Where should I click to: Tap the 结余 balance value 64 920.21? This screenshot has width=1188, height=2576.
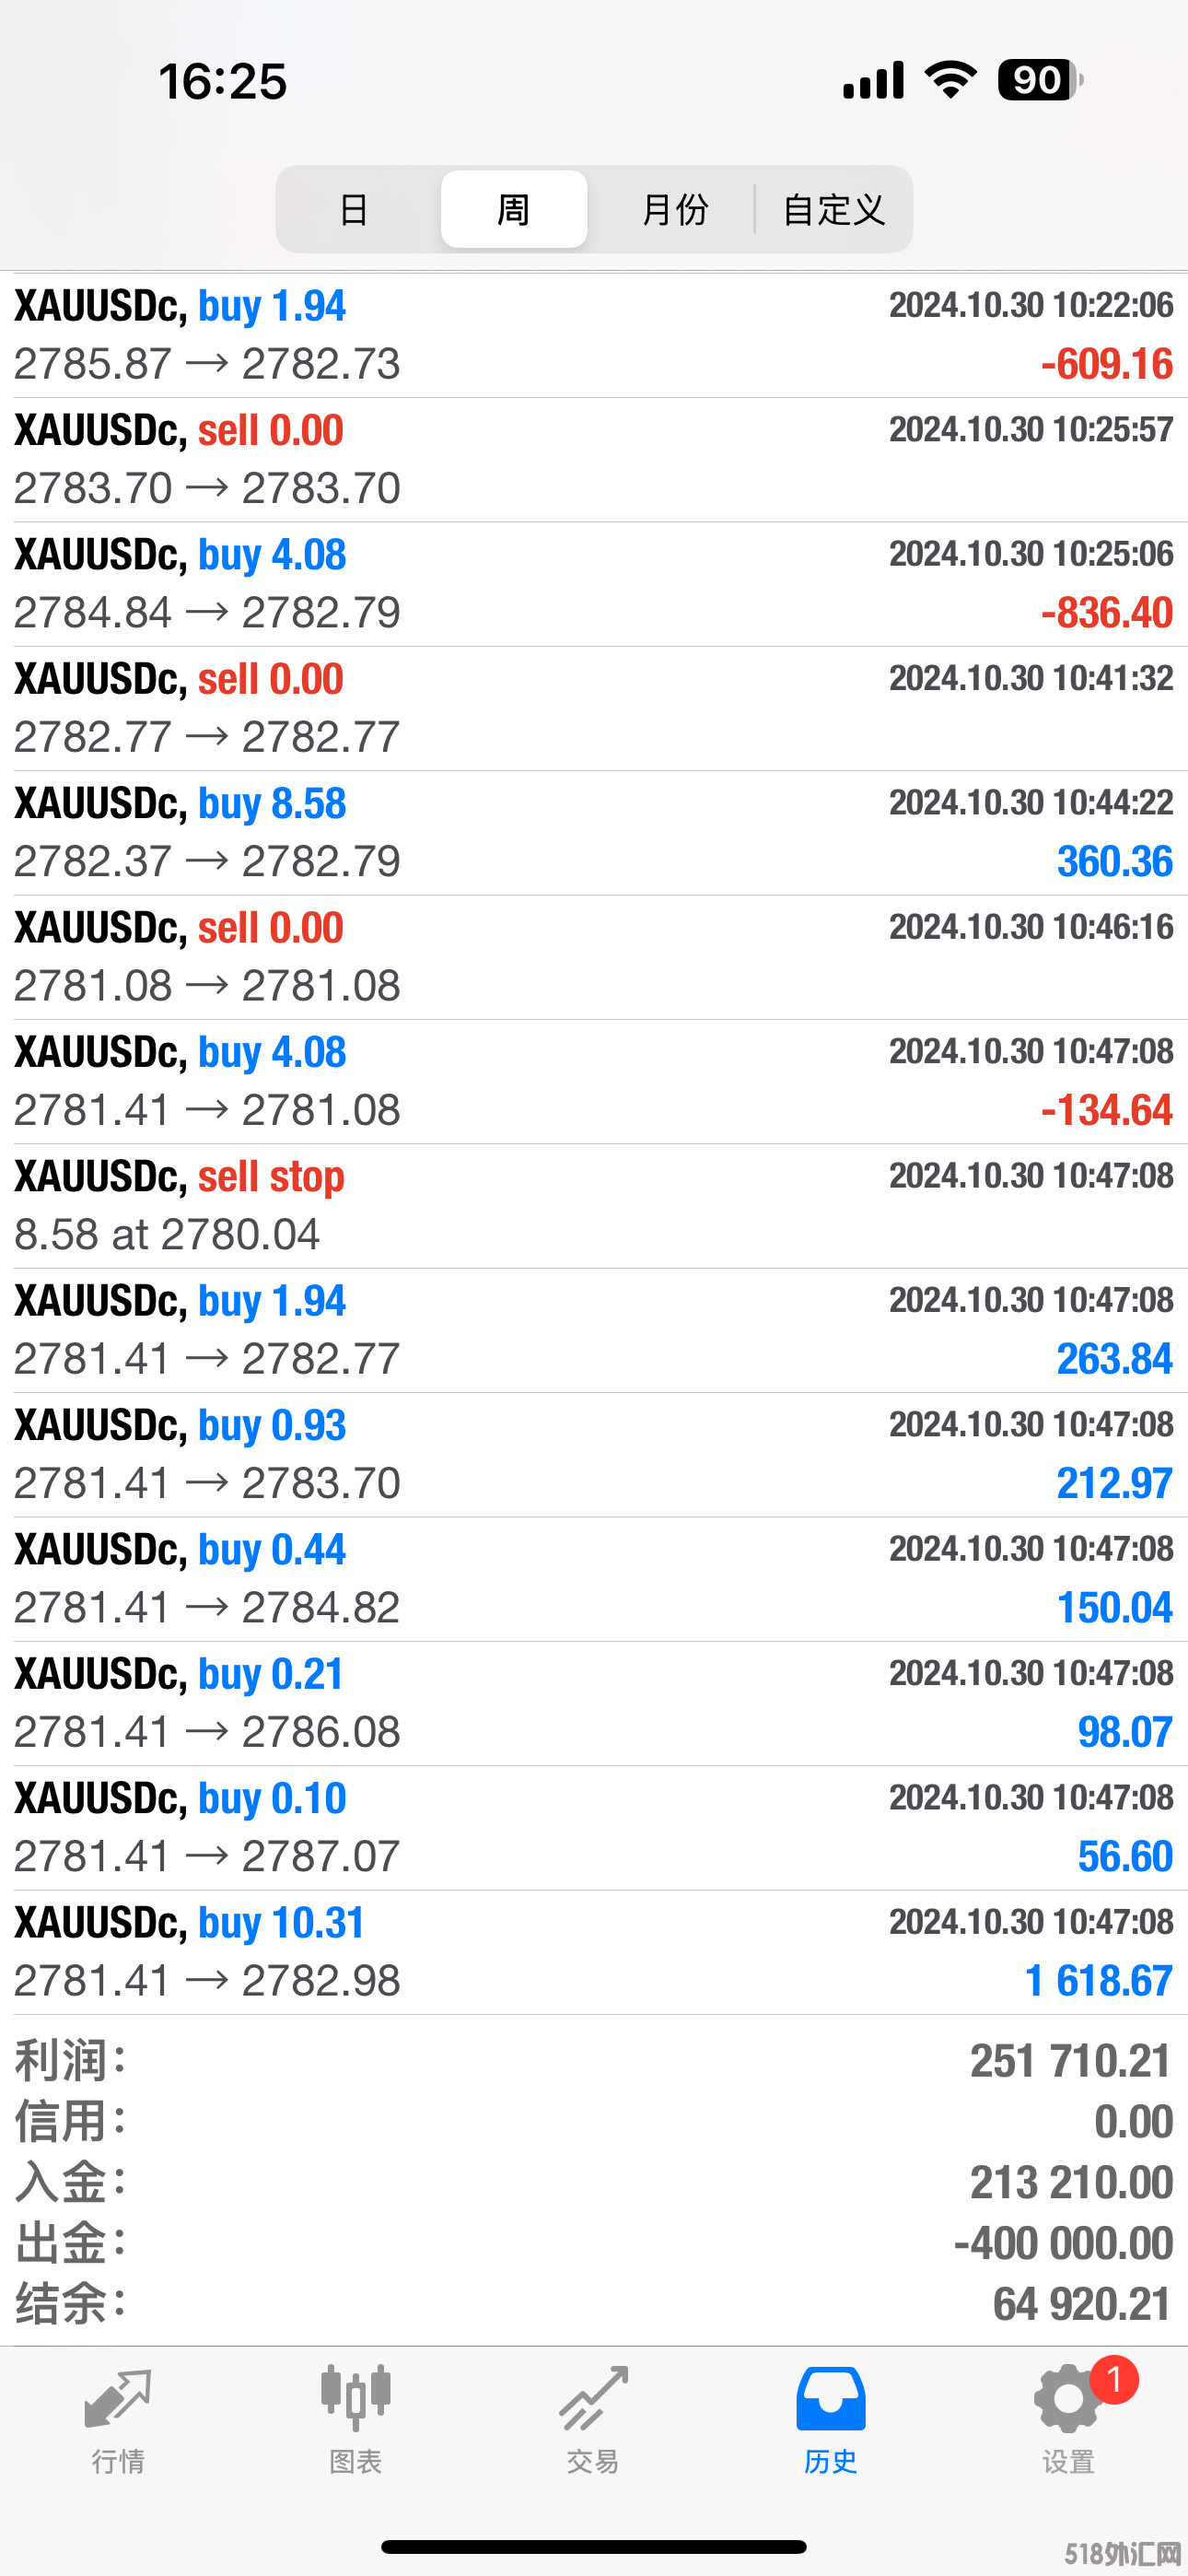pyautogui.click(x=1082, y=2304)
